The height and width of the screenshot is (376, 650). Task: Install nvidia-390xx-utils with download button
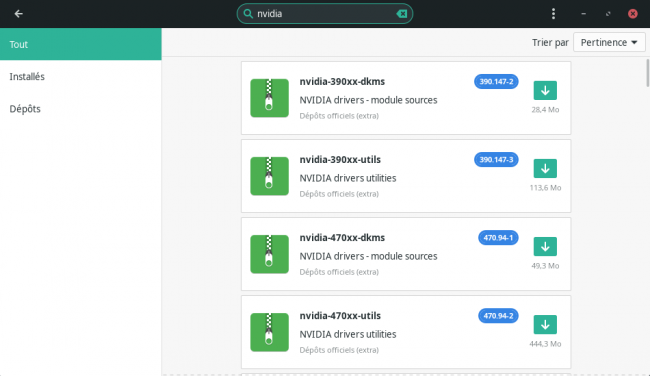click(x=545, y=168)
